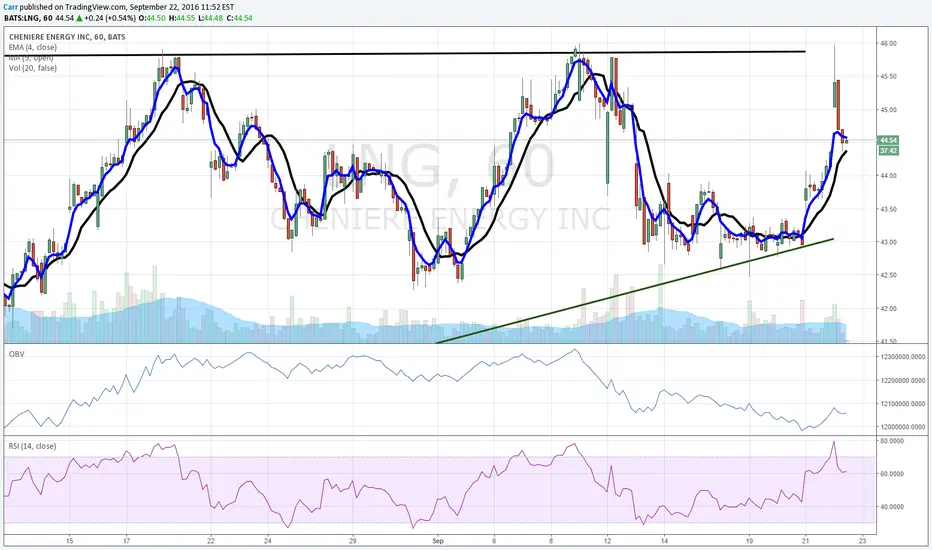
Task: Click the 45.00 price axis label
Action: tap(889, 110)
